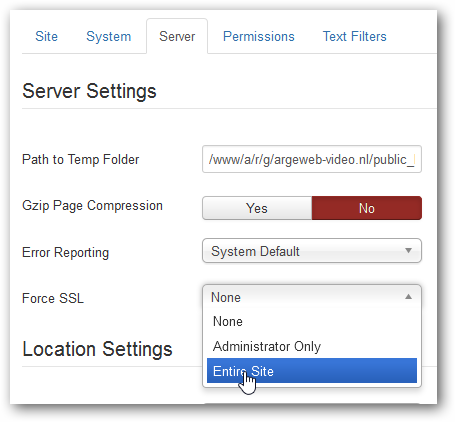Screen dimensions: 455x422
Task: Set Gzip Page Compression to No
Action: point(367,208)
